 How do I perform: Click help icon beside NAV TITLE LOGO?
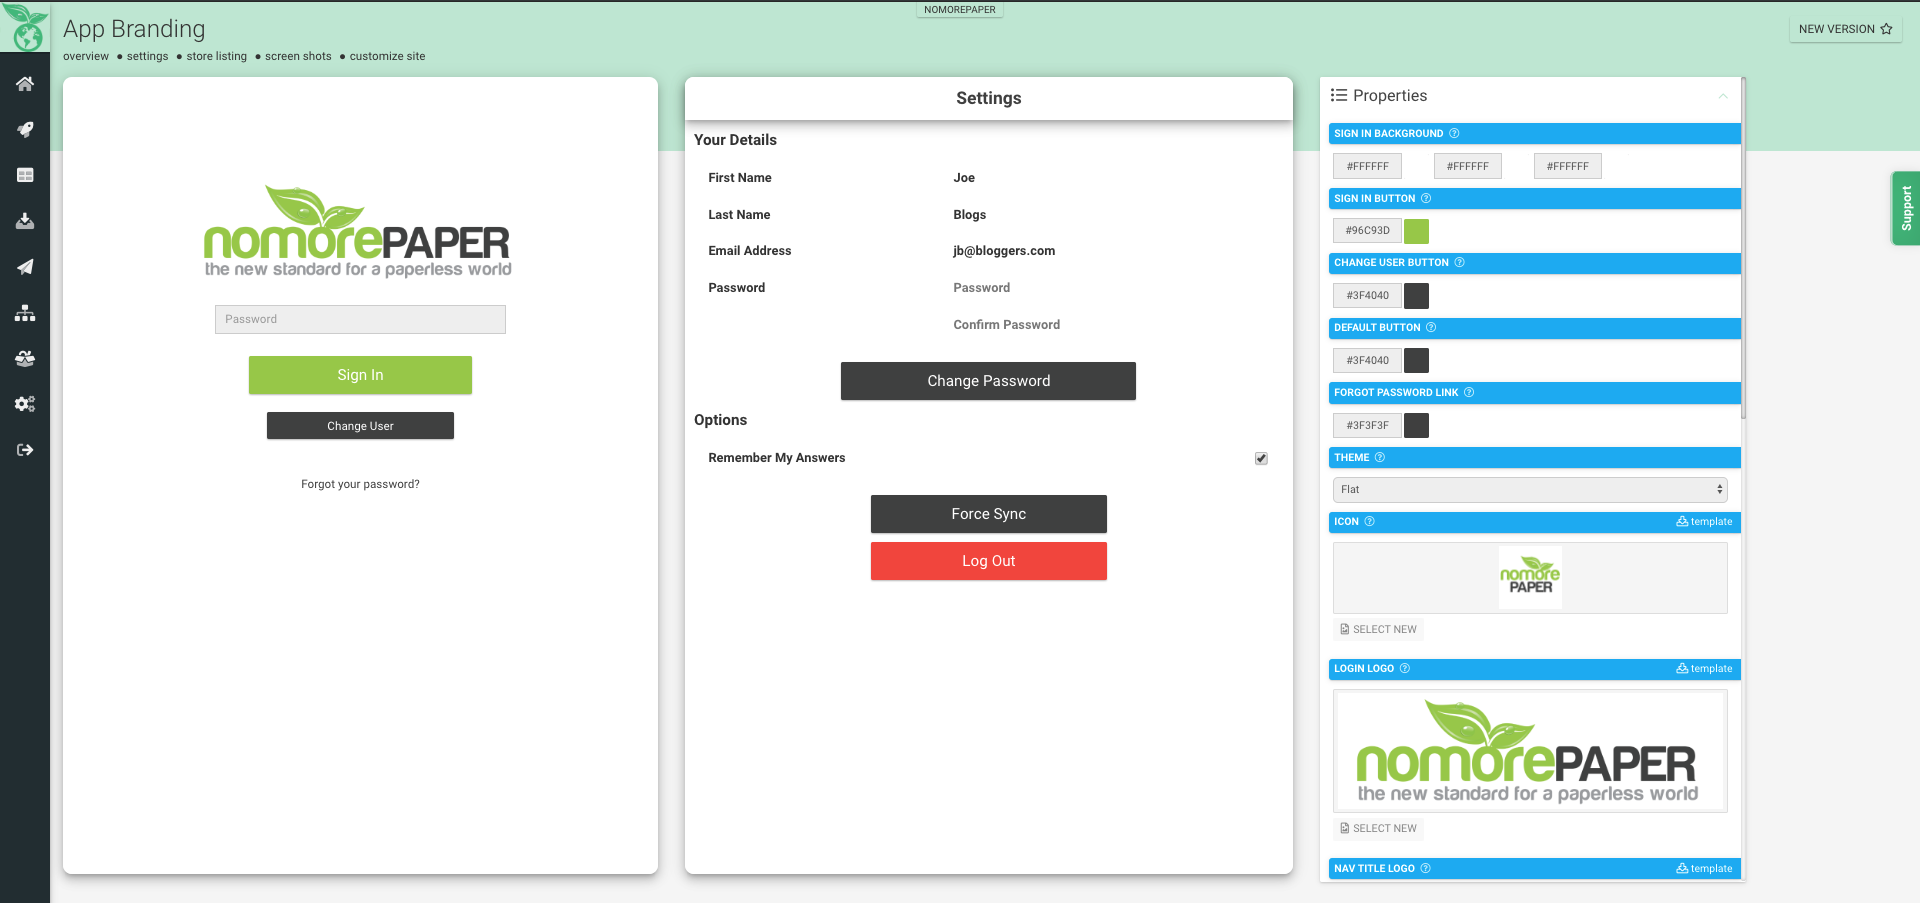click(1426, 868)
